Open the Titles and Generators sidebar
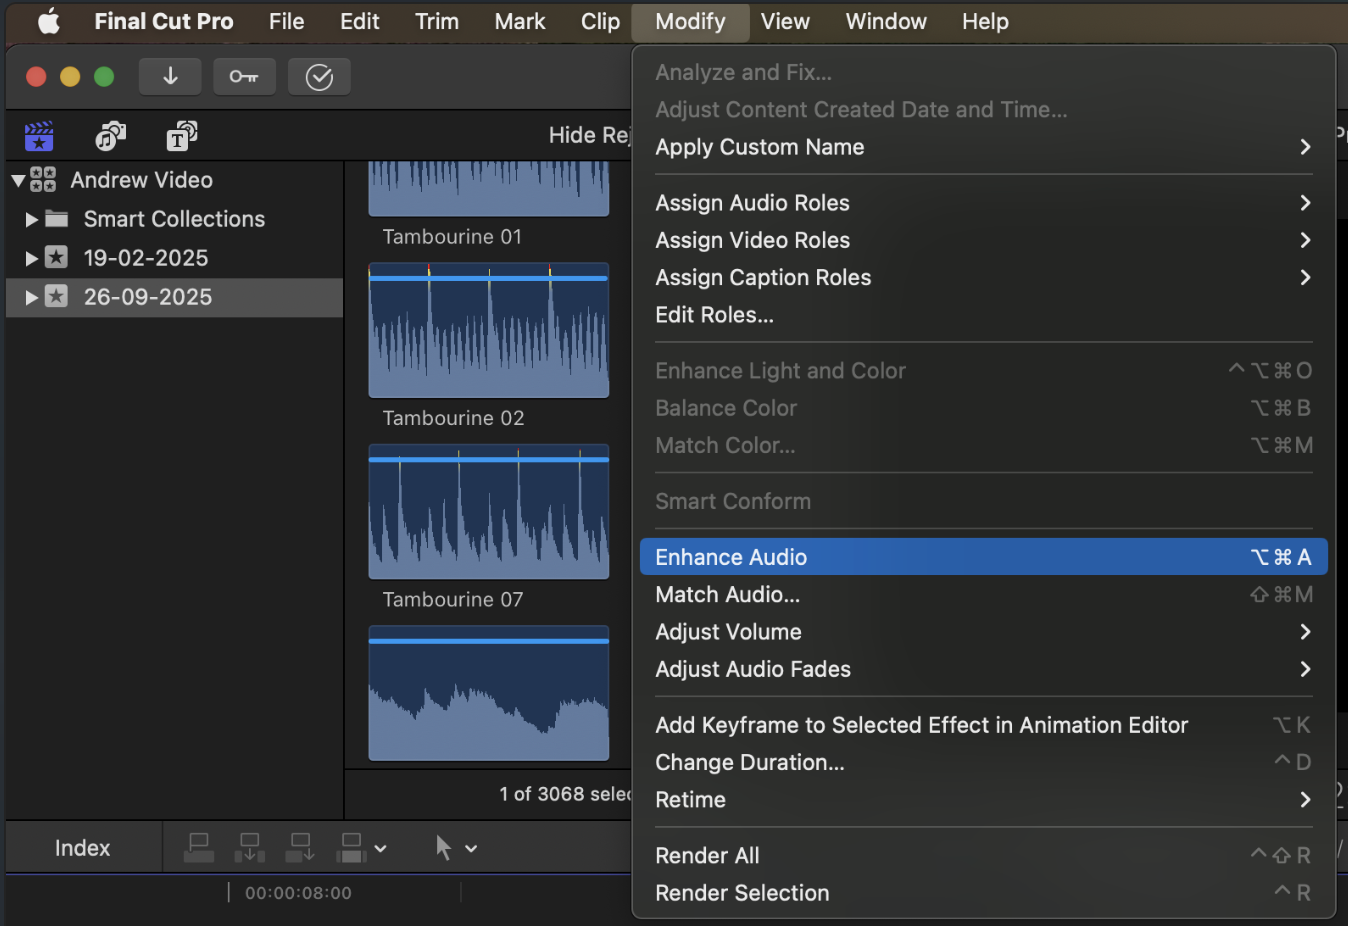 click(x=181, y=136)
